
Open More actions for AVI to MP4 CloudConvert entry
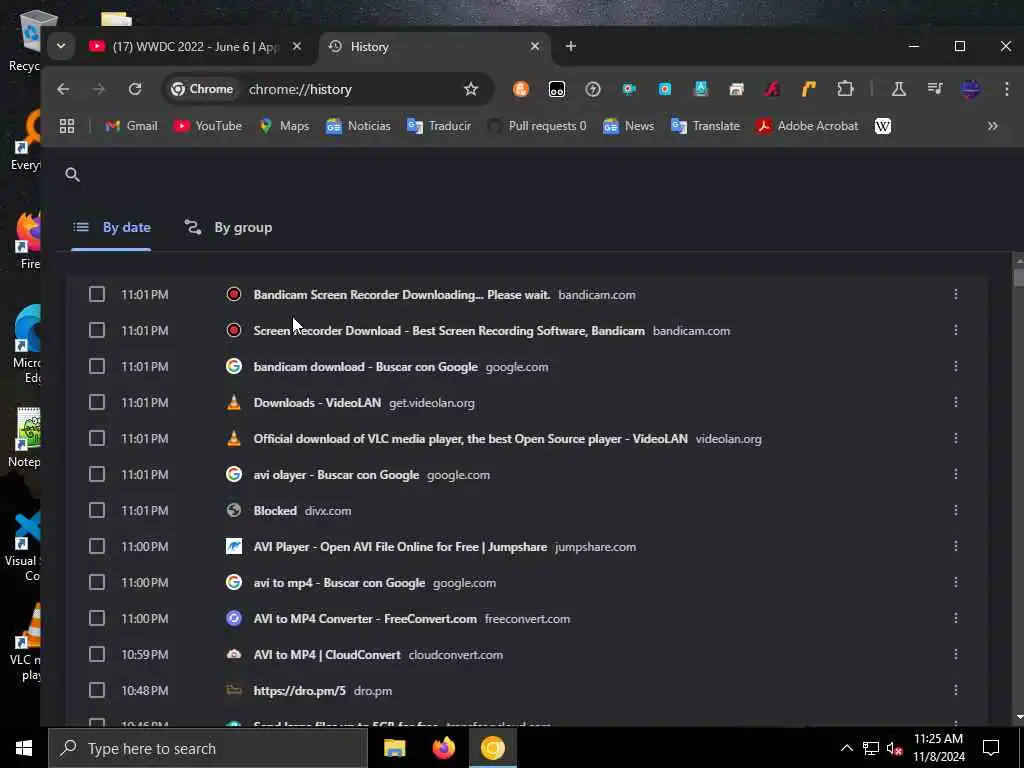pyautogui.click(x=955, y=654)
